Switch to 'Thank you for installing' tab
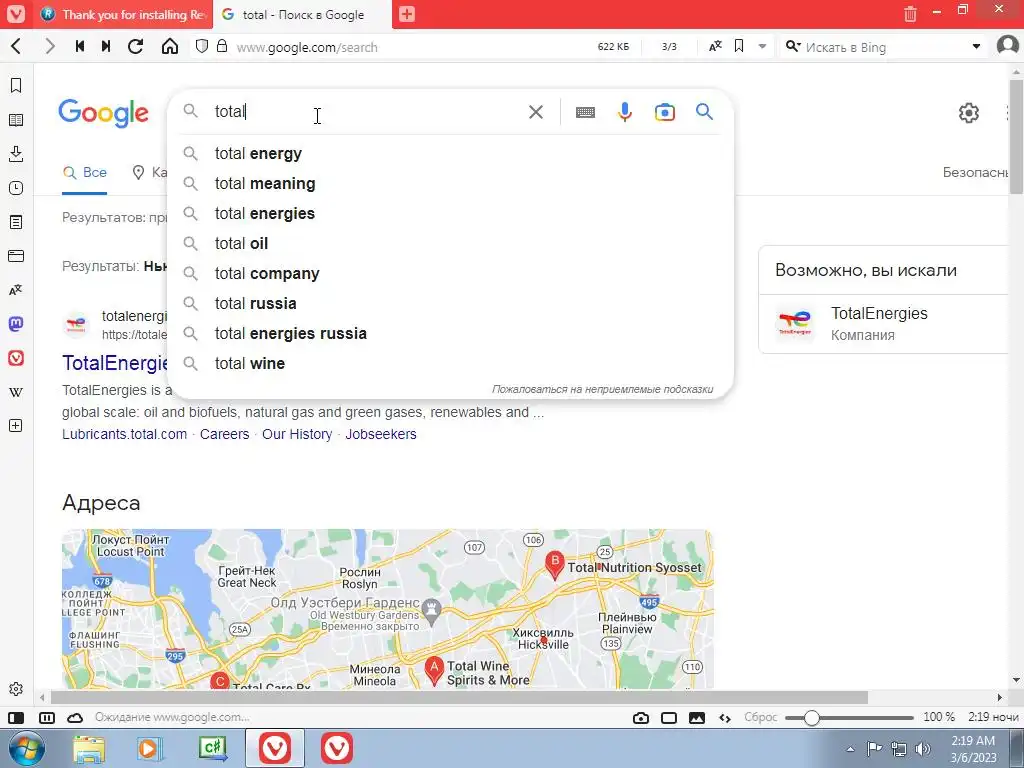 [123, 14]
